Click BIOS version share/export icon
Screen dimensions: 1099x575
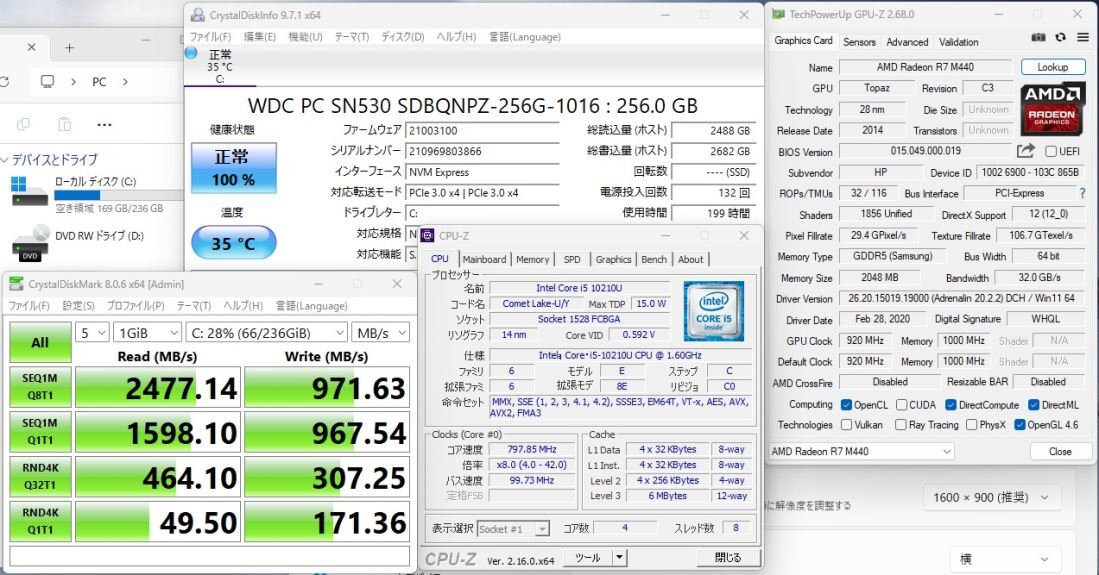tap(1025, 151)
